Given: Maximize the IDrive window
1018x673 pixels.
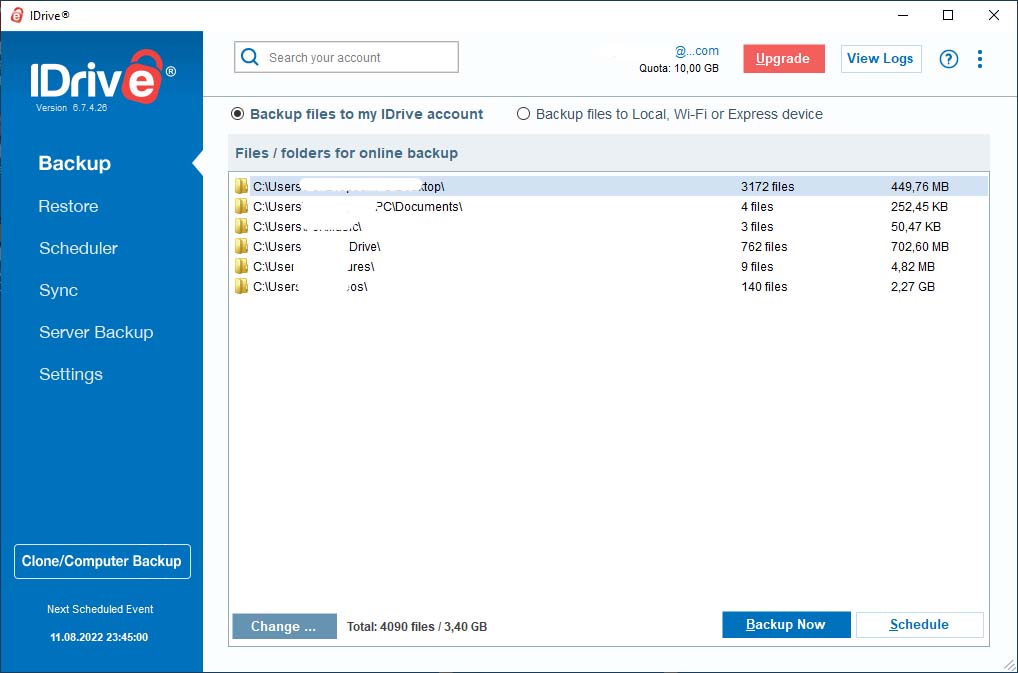Looking at the screenshot, I should coord(948,15).
